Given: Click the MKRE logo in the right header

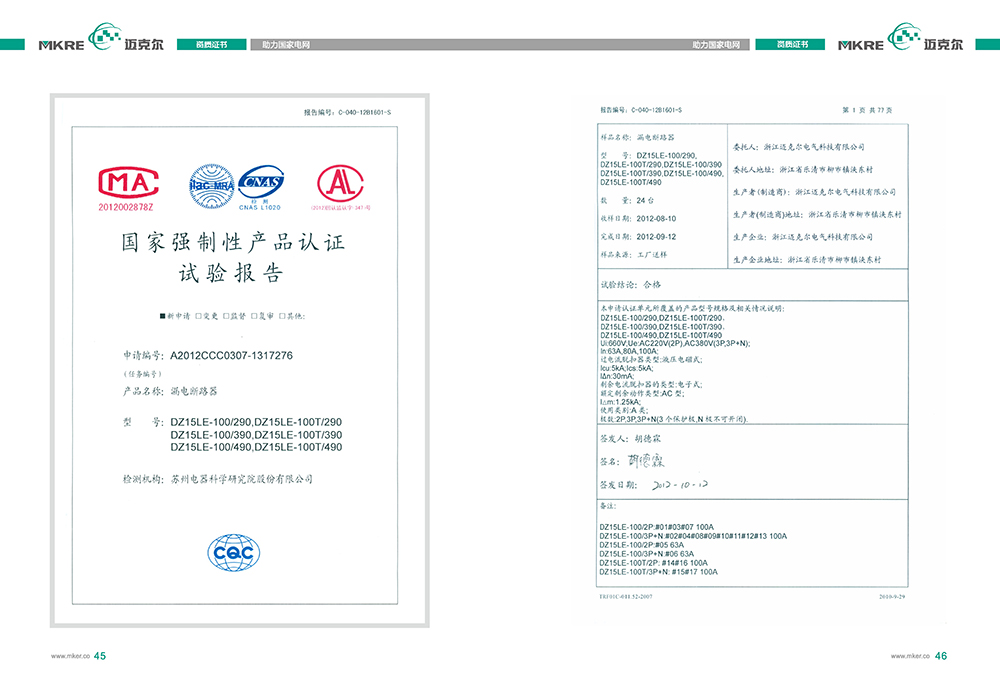Looking at the screenshot, I should [900, 38].
